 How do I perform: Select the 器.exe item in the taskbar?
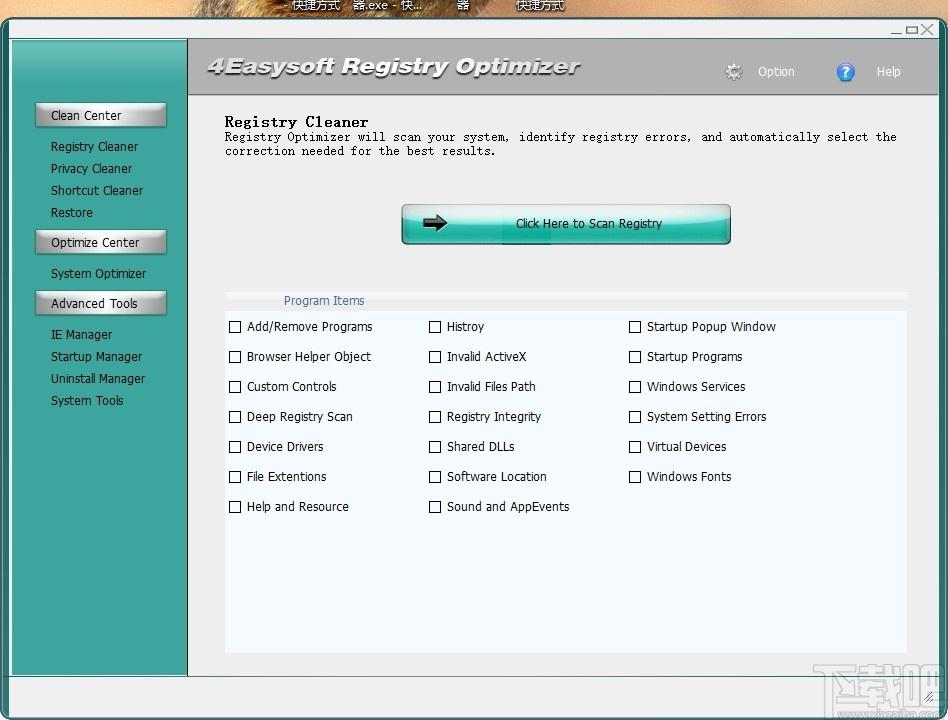click(x=386, y=6)
